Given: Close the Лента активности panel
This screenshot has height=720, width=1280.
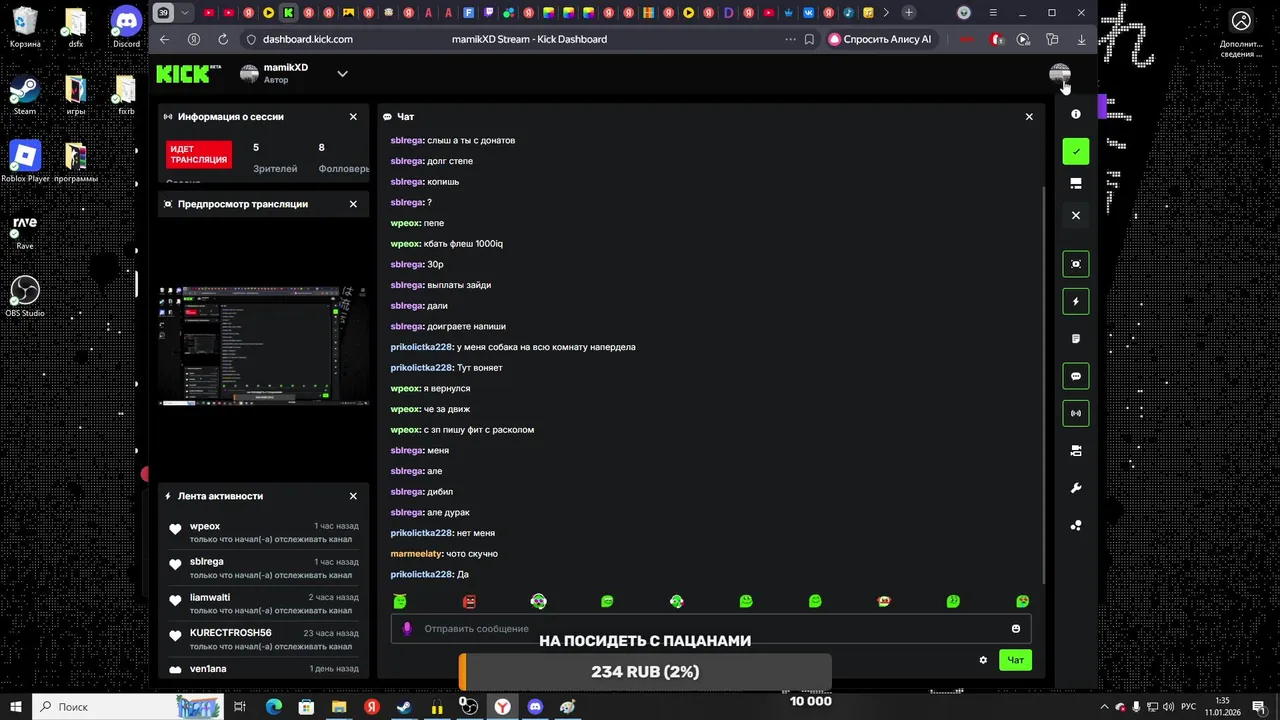Looking at the screenshot, I should point(353,496).
